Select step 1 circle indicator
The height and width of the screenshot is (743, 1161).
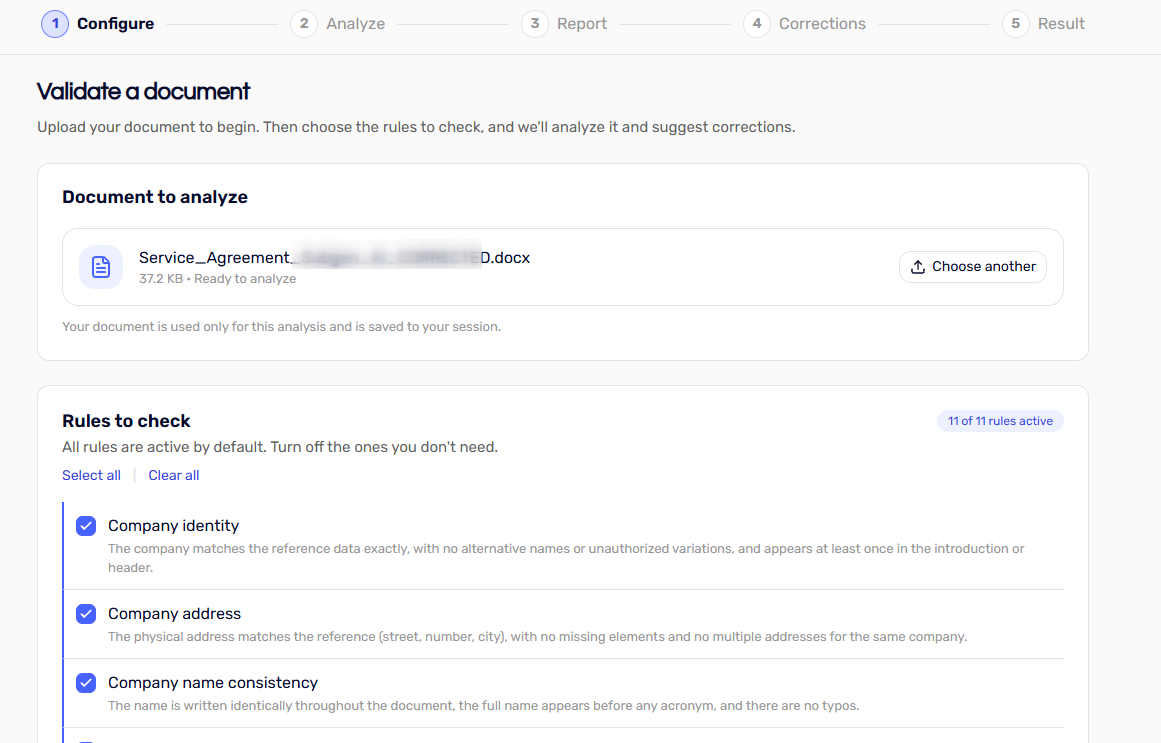pos(55,24)
